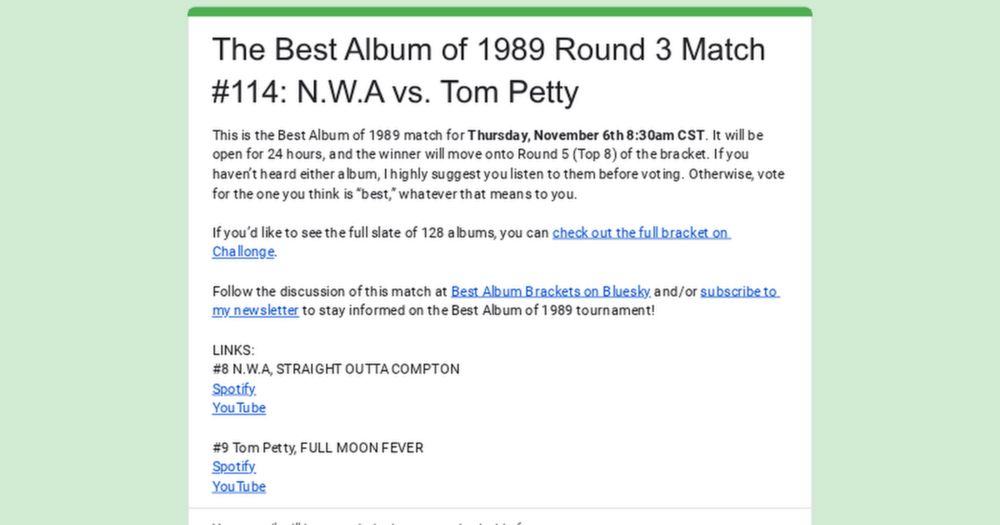Open Spotify link for N.W.A's Straight Outta Compton
Image resolution: width=1000 pixels, height=525 pixels.
pos(234,389)
